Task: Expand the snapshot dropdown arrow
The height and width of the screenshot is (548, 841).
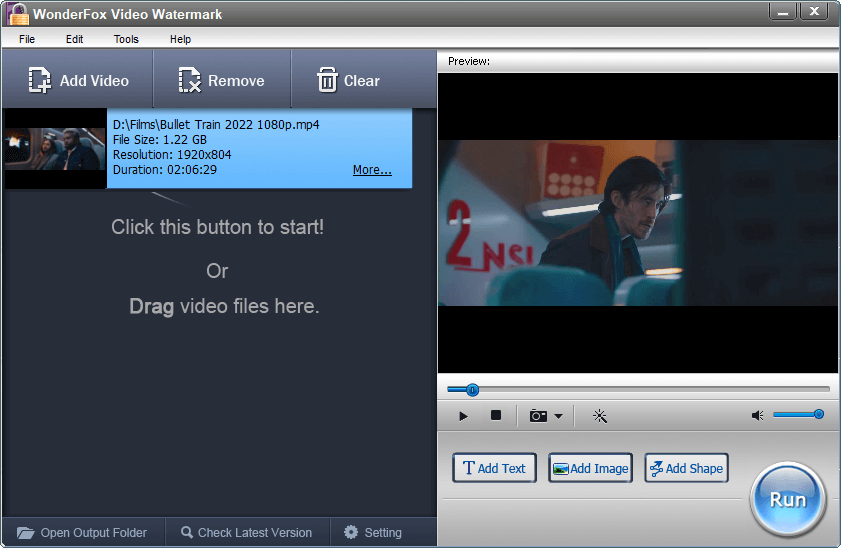Action: [558, 416]
